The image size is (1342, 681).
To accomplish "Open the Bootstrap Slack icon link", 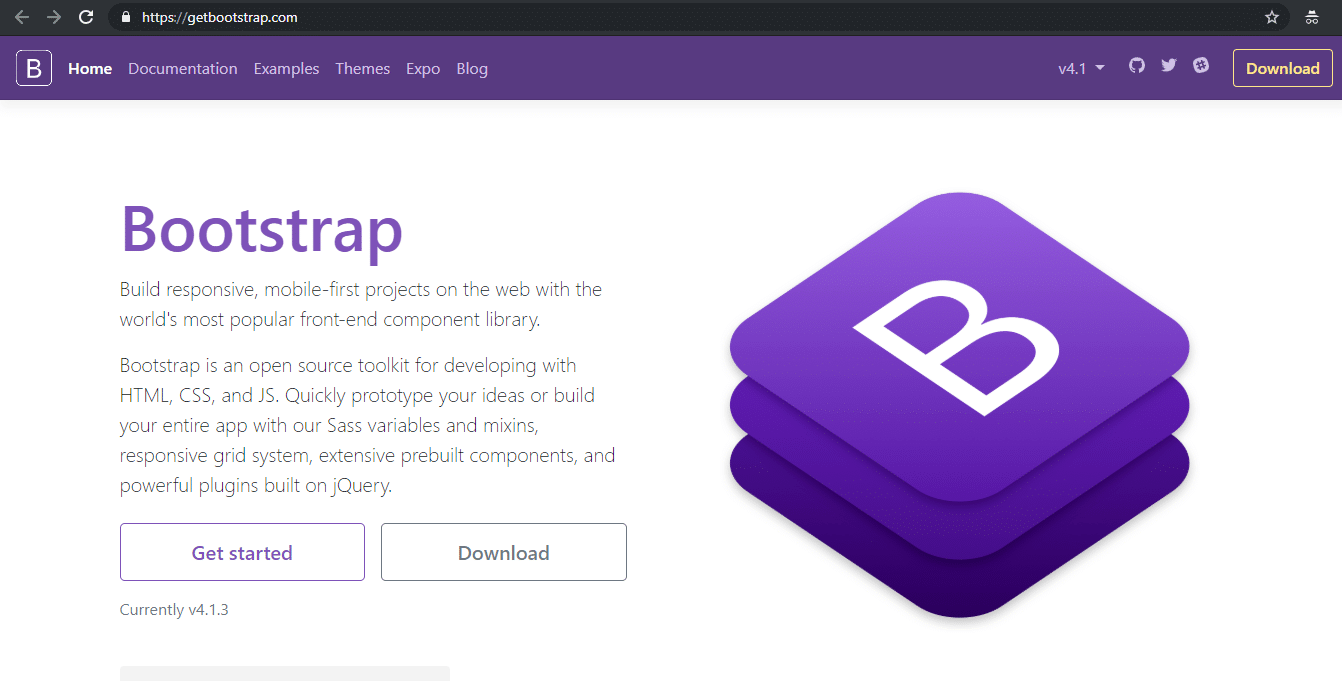I will coord(1201,65).
